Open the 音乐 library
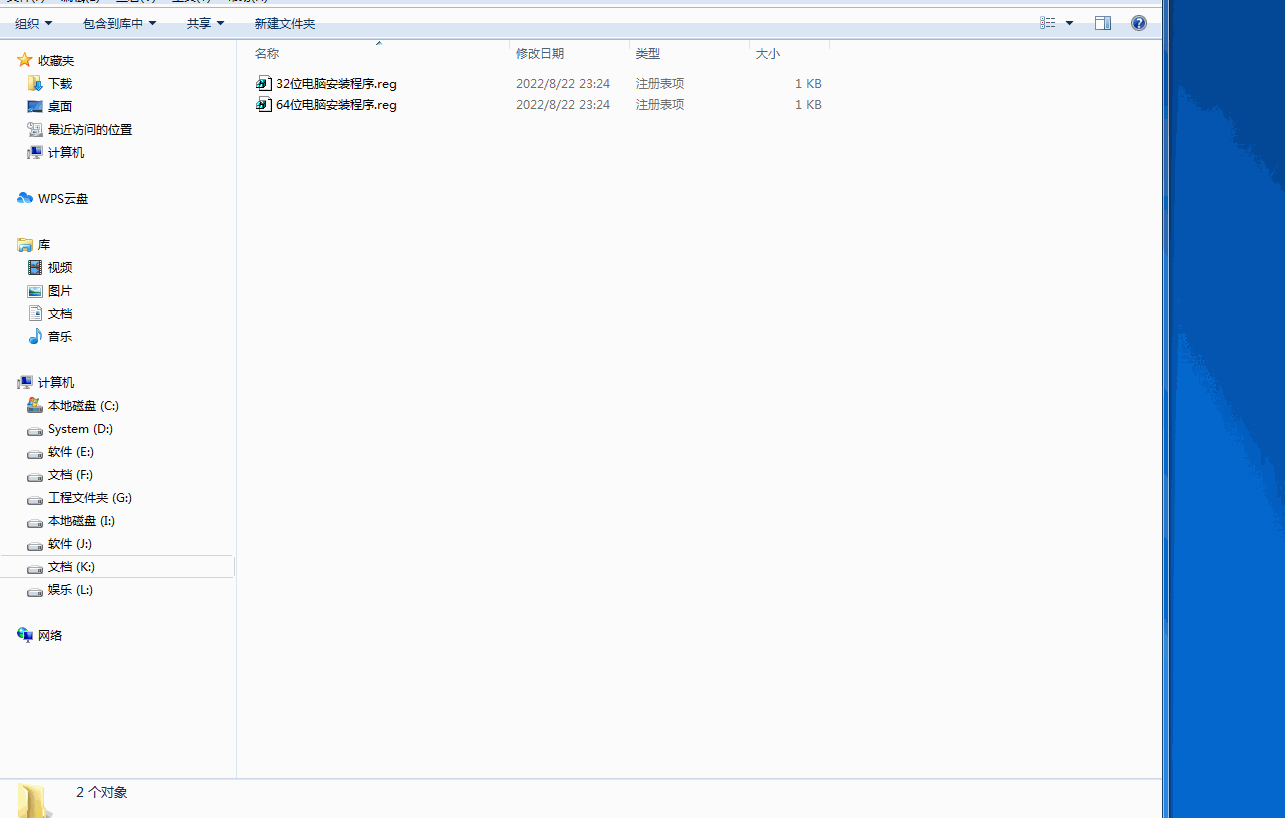This screenshot has width=1285, height=818. (50, 336)
